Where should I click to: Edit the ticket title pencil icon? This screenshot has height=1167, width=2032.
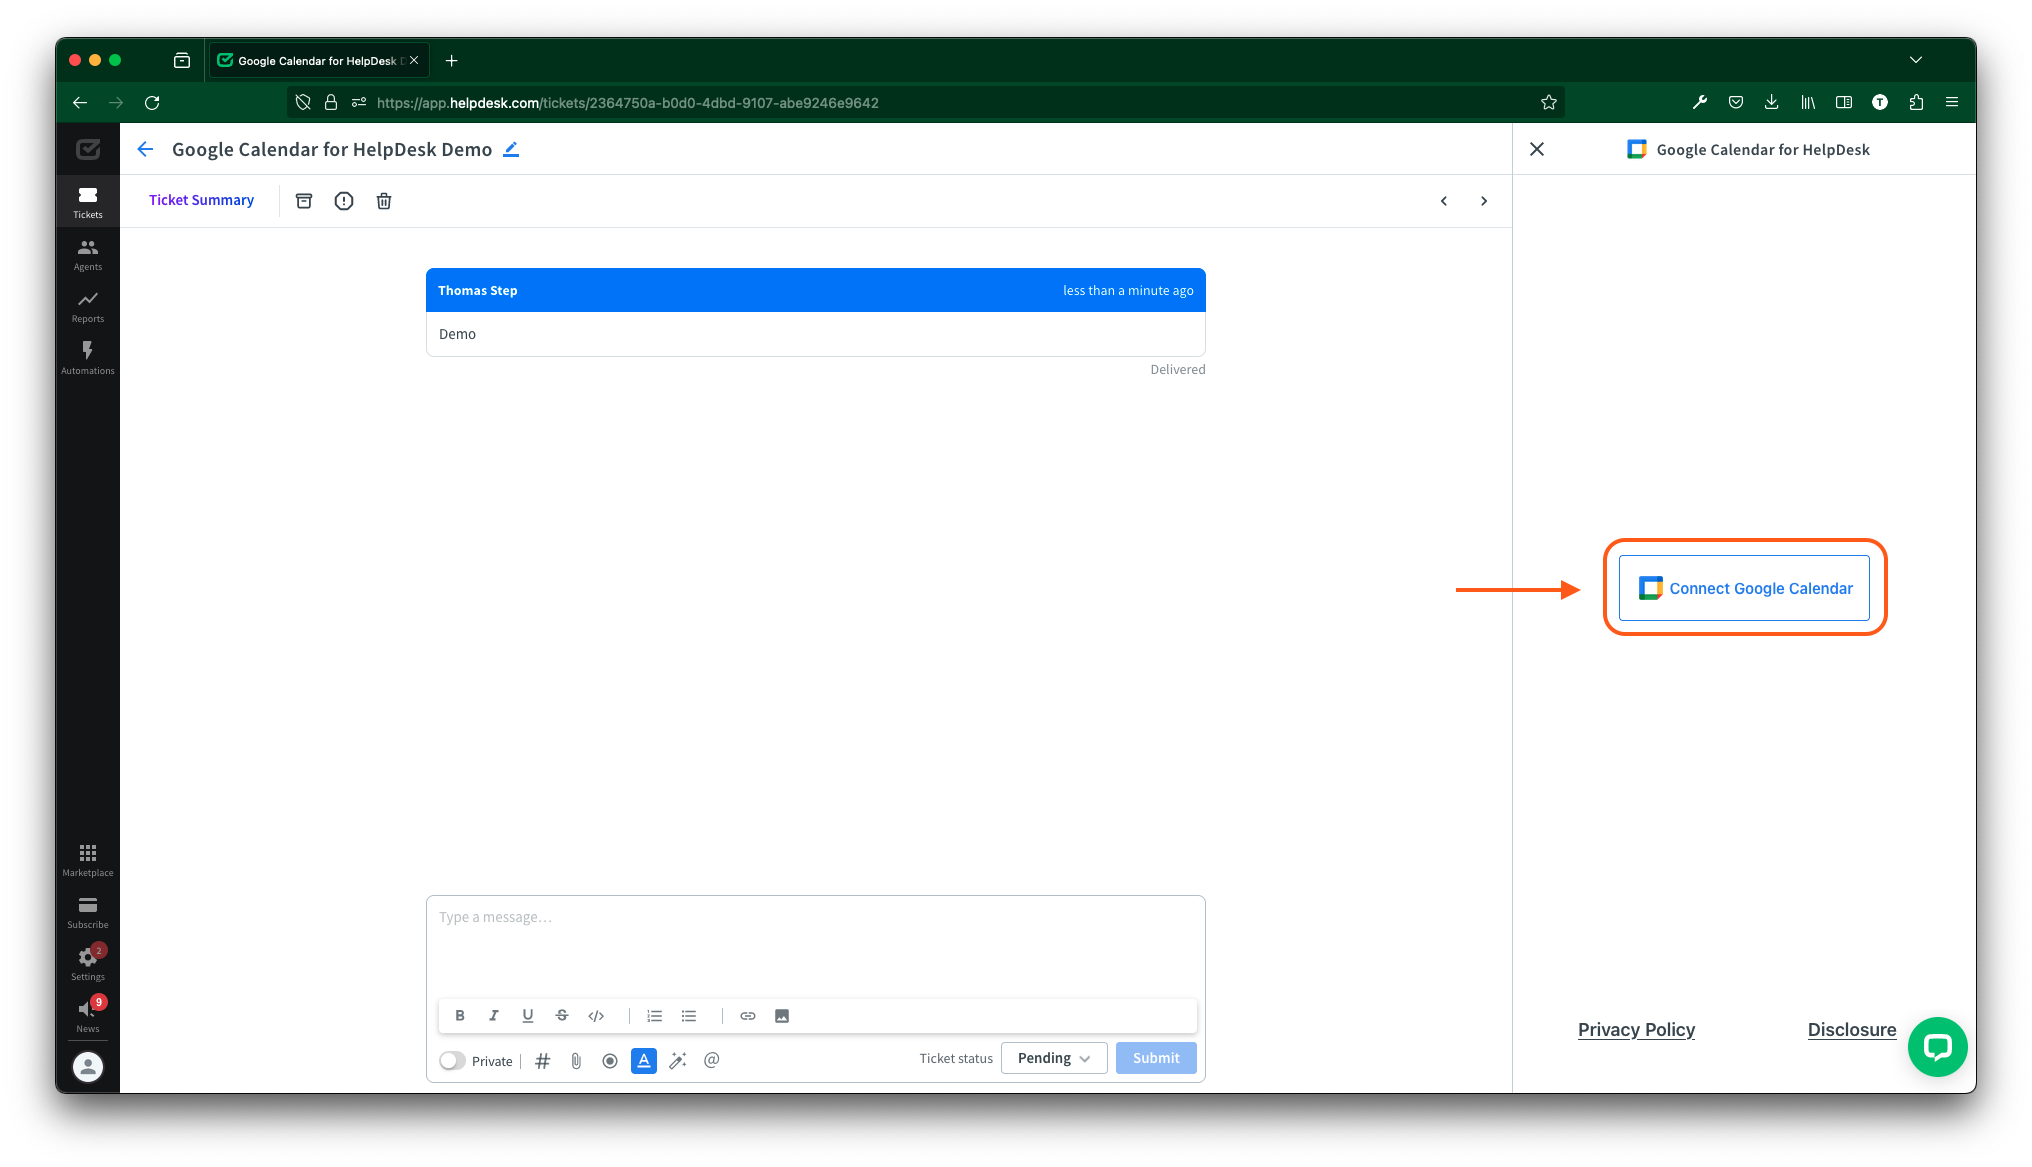tap(511, 149)
